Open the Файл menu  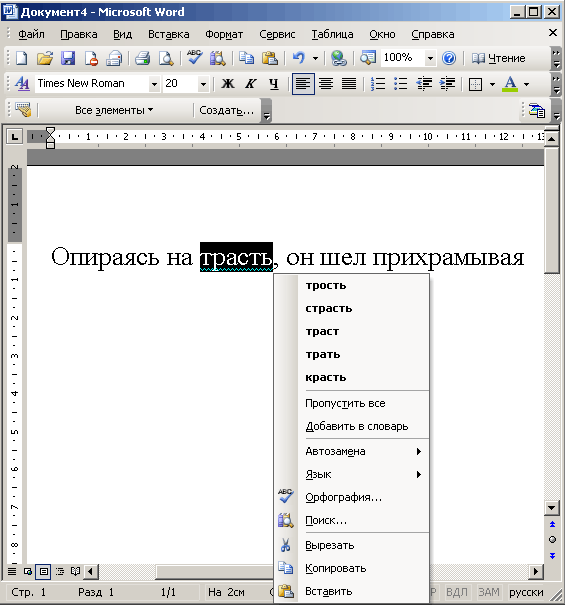pyautogui.click(x=31, y=34)
